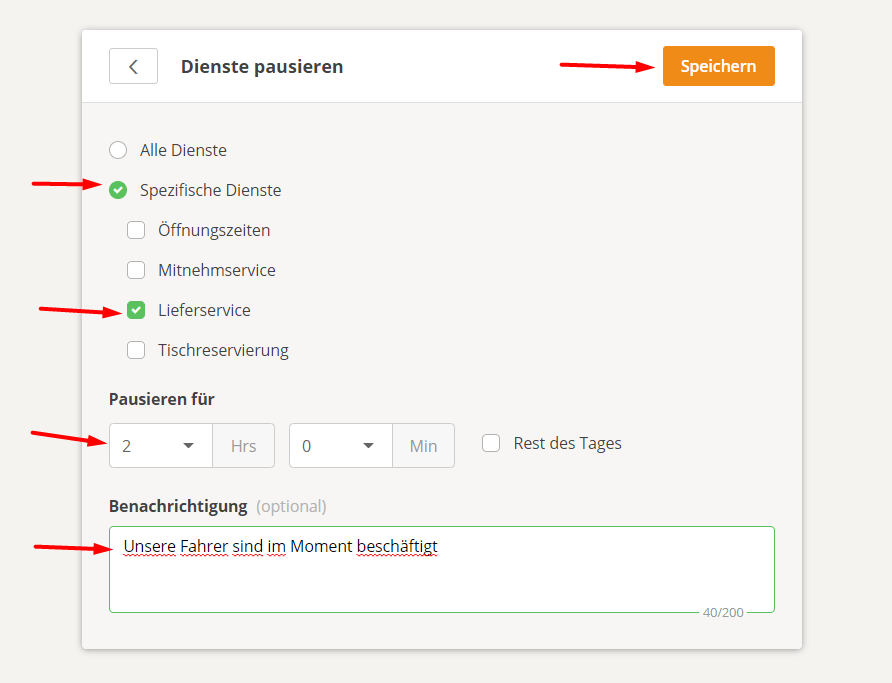Open the minutes dropdown showing 0
The image size is (892, 683).
[340, 445]
